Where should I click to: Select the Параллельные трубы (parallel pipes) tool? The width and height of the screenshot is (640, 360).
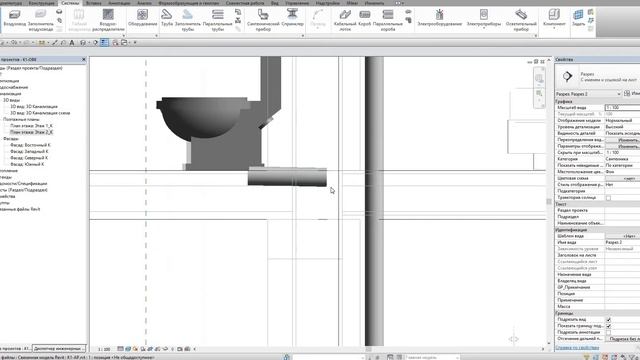pos(218,20)
